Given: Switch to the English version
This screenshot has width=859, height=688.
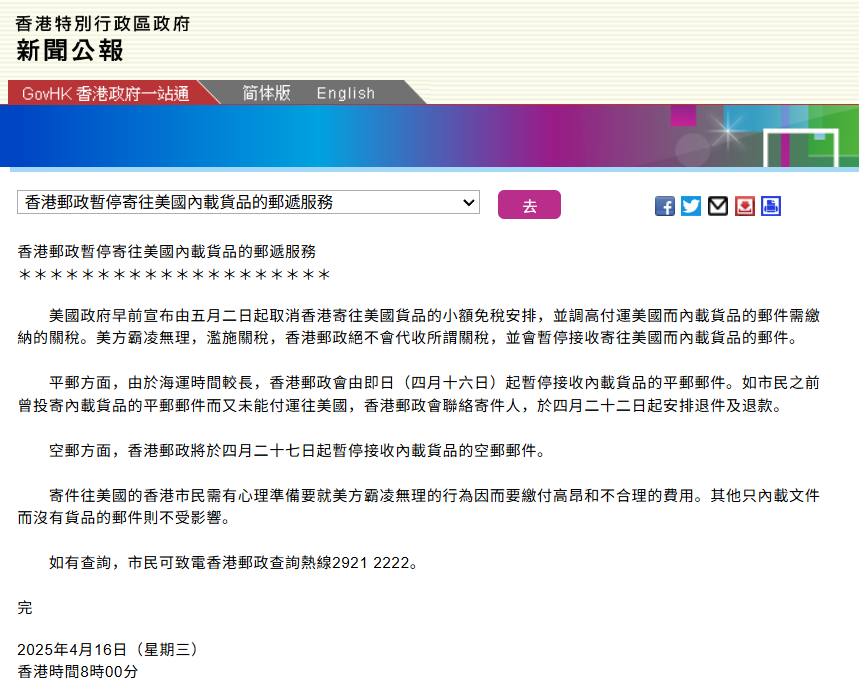Looking at the screenshot, I should (345, 93).
